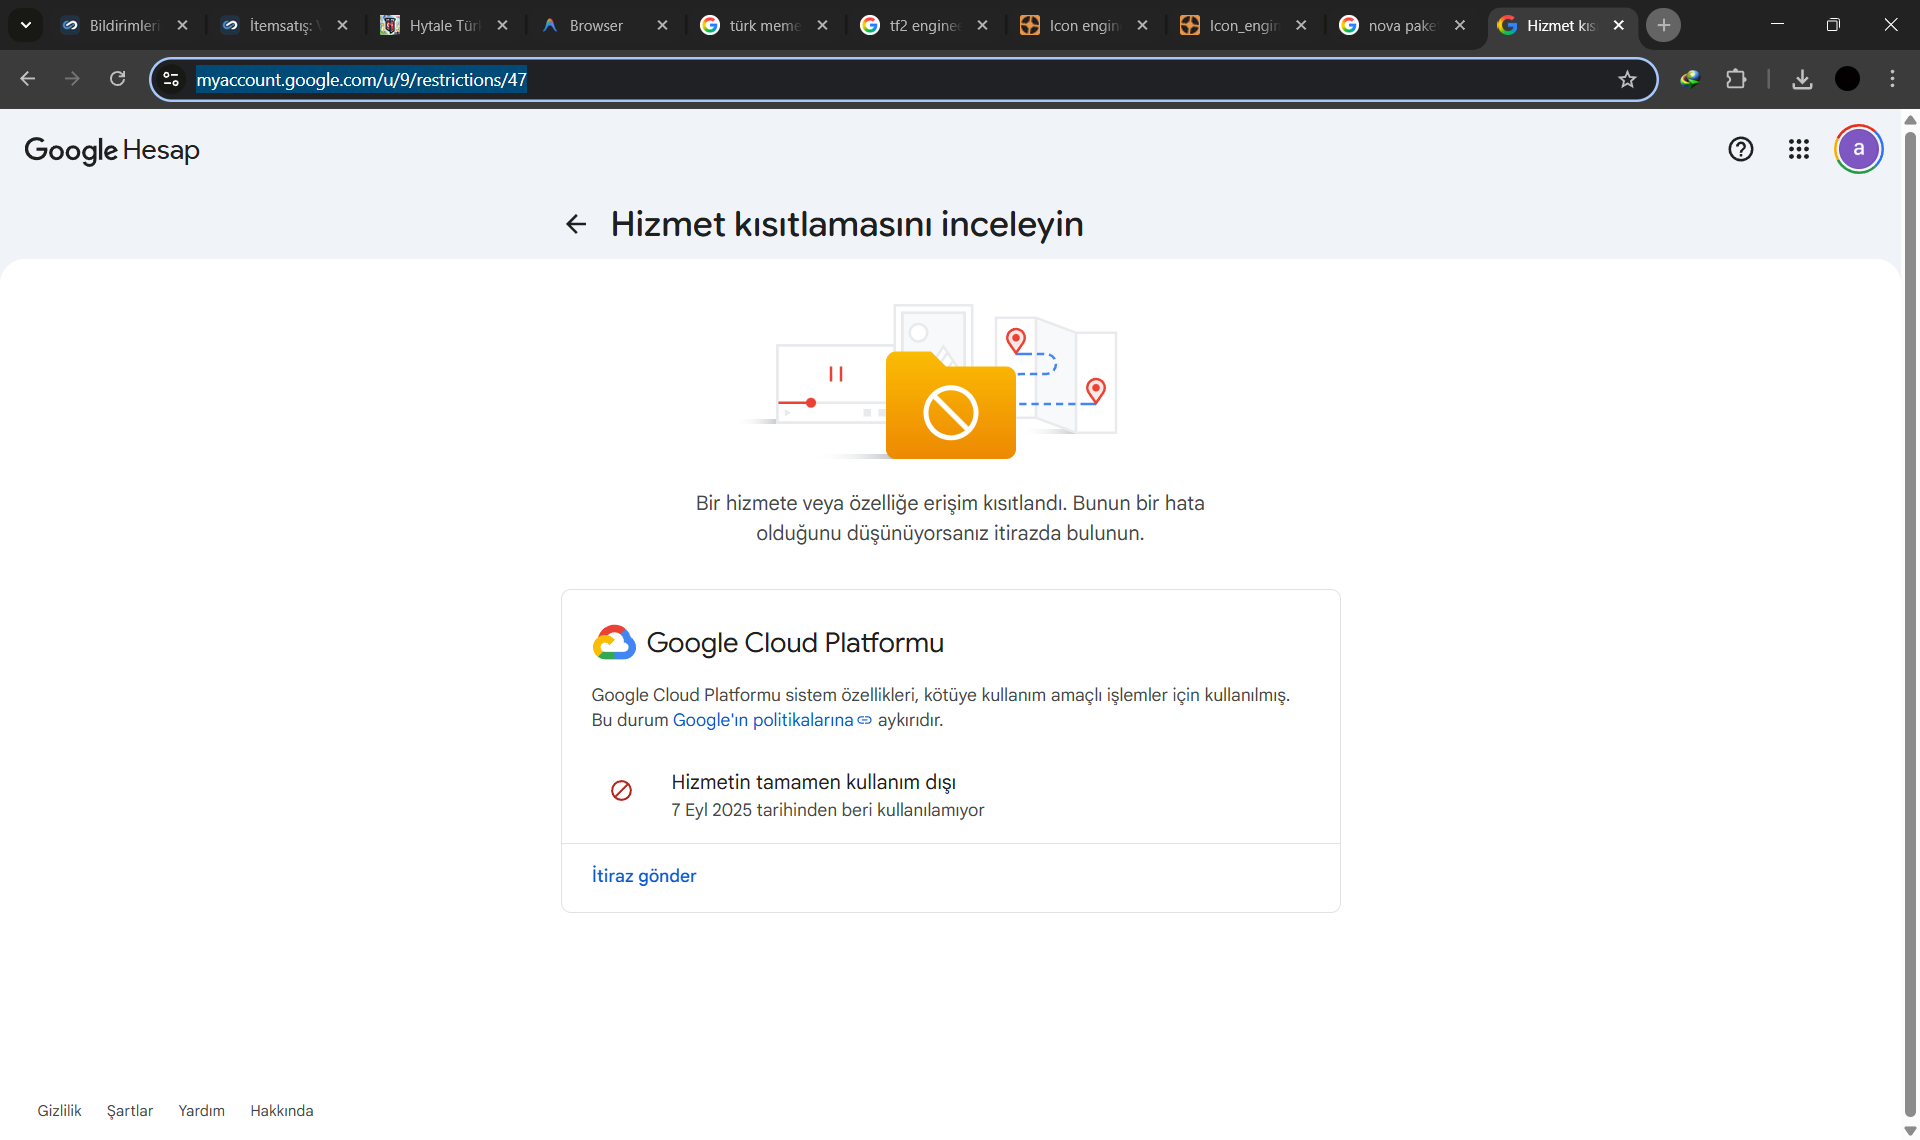This screenshot has width=1920, height=1140.
Task: Switch to the tf2 engineer tab
Action: click(x=924, y=25)
